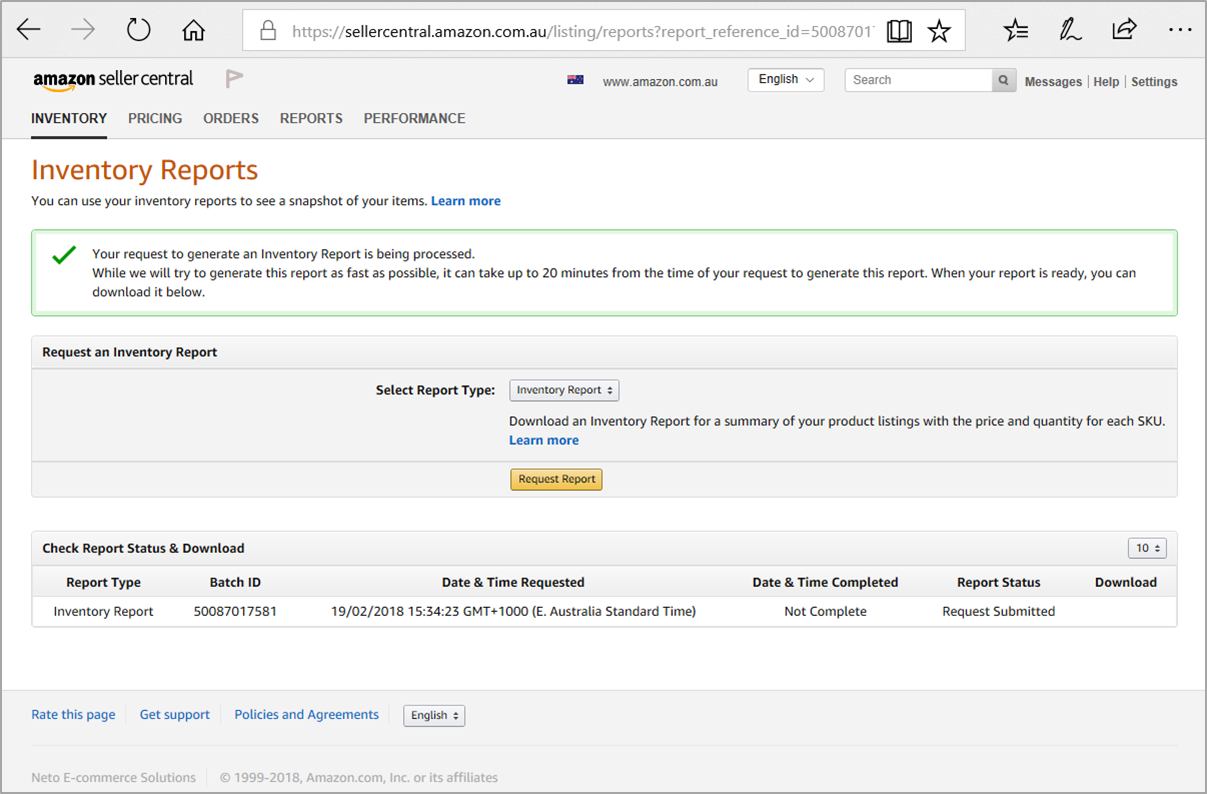Click Neto E-commerce Solutions footer text
The width and height of the screenshot is (1207, 794).
click(x=114, y=777)
